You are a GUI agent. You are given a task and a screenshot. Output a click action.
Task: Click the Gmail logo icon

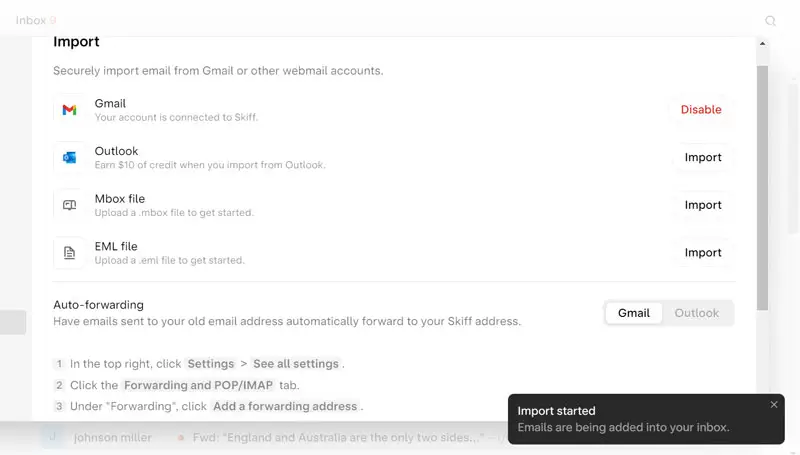pyautogui.click(x=69, y=110)
